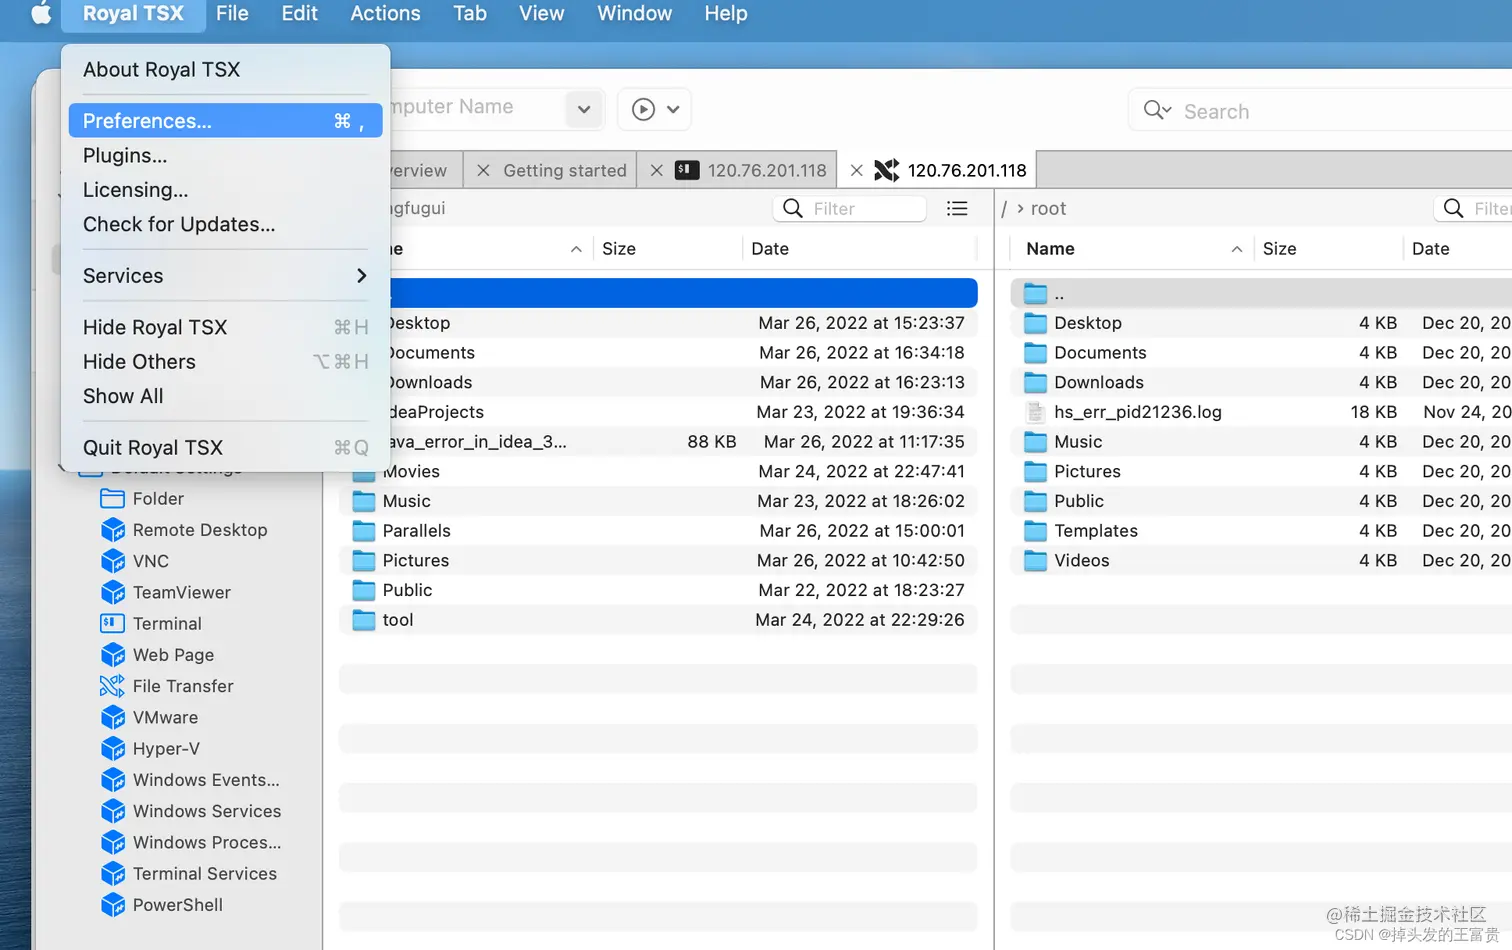The image size is (1512, 950).
Task: Click the Hyper-V icon
Action: (x=113, y=748)
